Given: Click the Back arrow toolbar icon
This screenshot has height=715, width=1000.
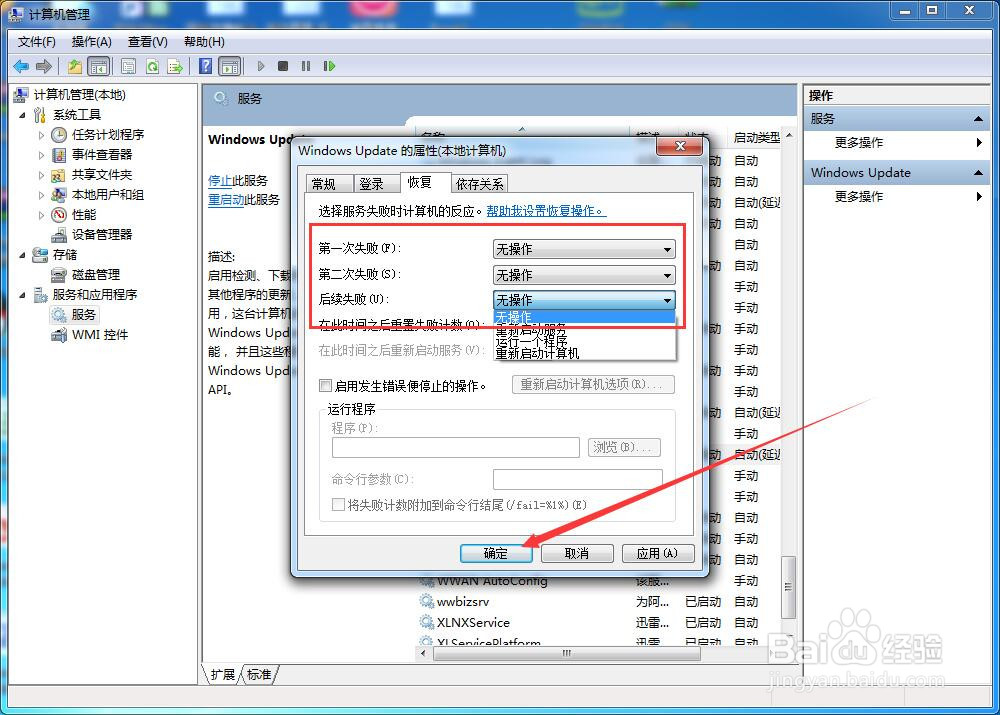Looking at the screenshot, I should click(21, 66).
